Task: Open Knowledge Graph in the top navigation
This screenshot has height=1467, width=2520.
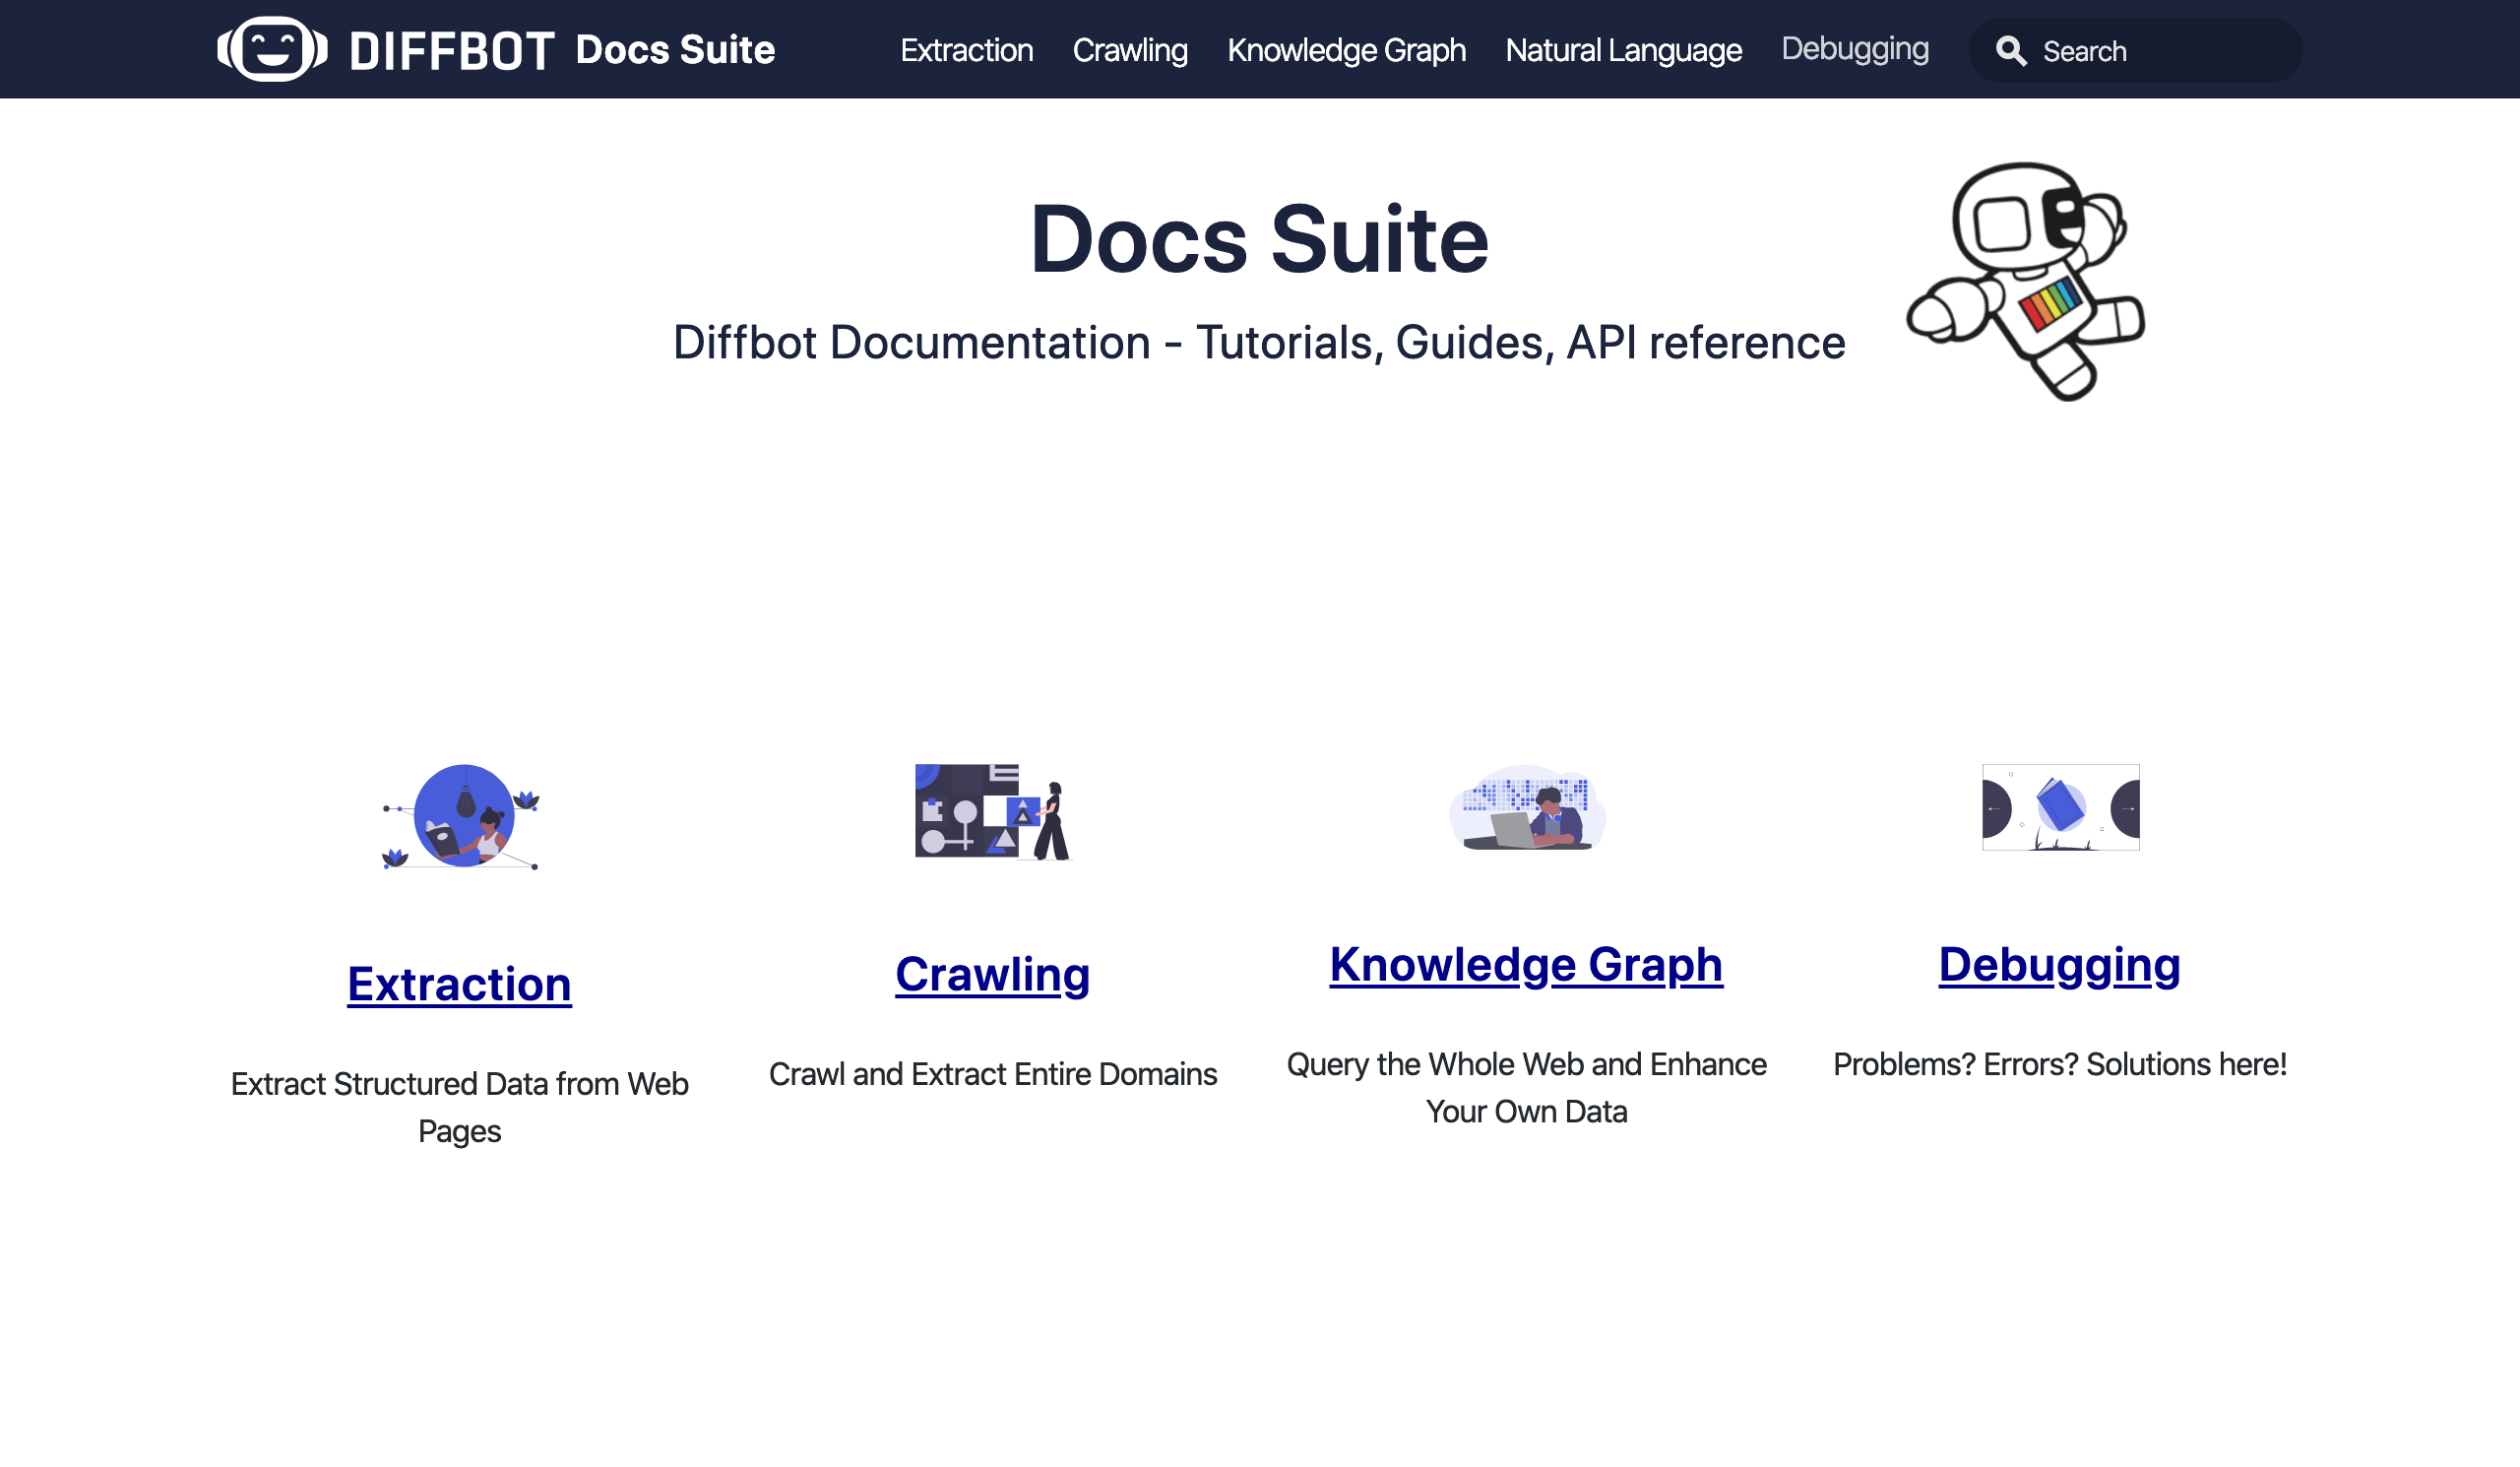Action: 1346,50
